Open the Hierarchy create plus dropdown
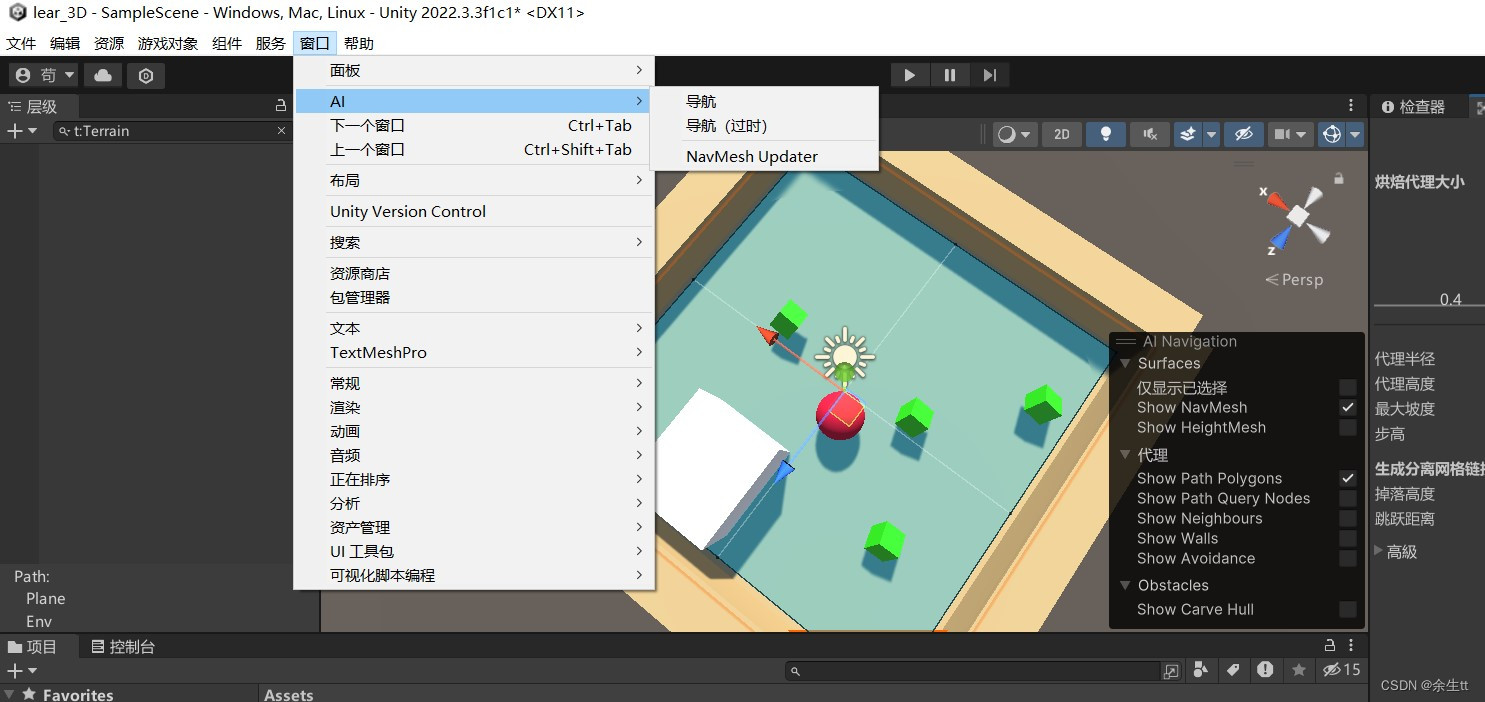This screenshot has height=702, width=1485. [x=22, y=131]
